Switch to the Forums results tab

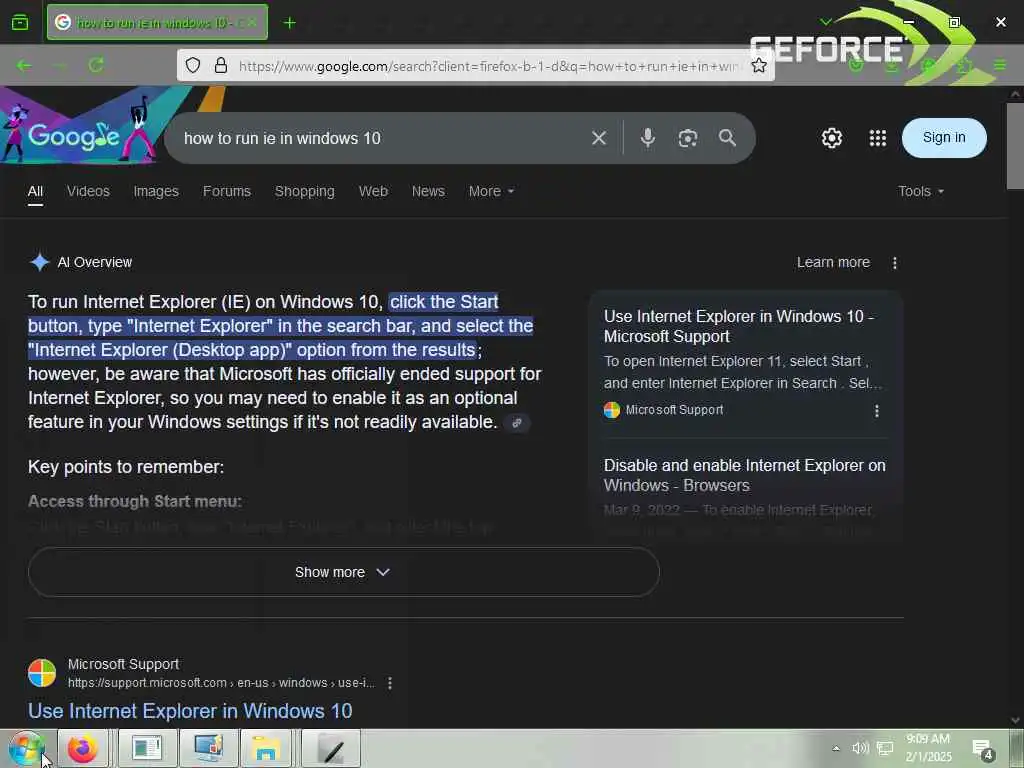coord(227,191)
